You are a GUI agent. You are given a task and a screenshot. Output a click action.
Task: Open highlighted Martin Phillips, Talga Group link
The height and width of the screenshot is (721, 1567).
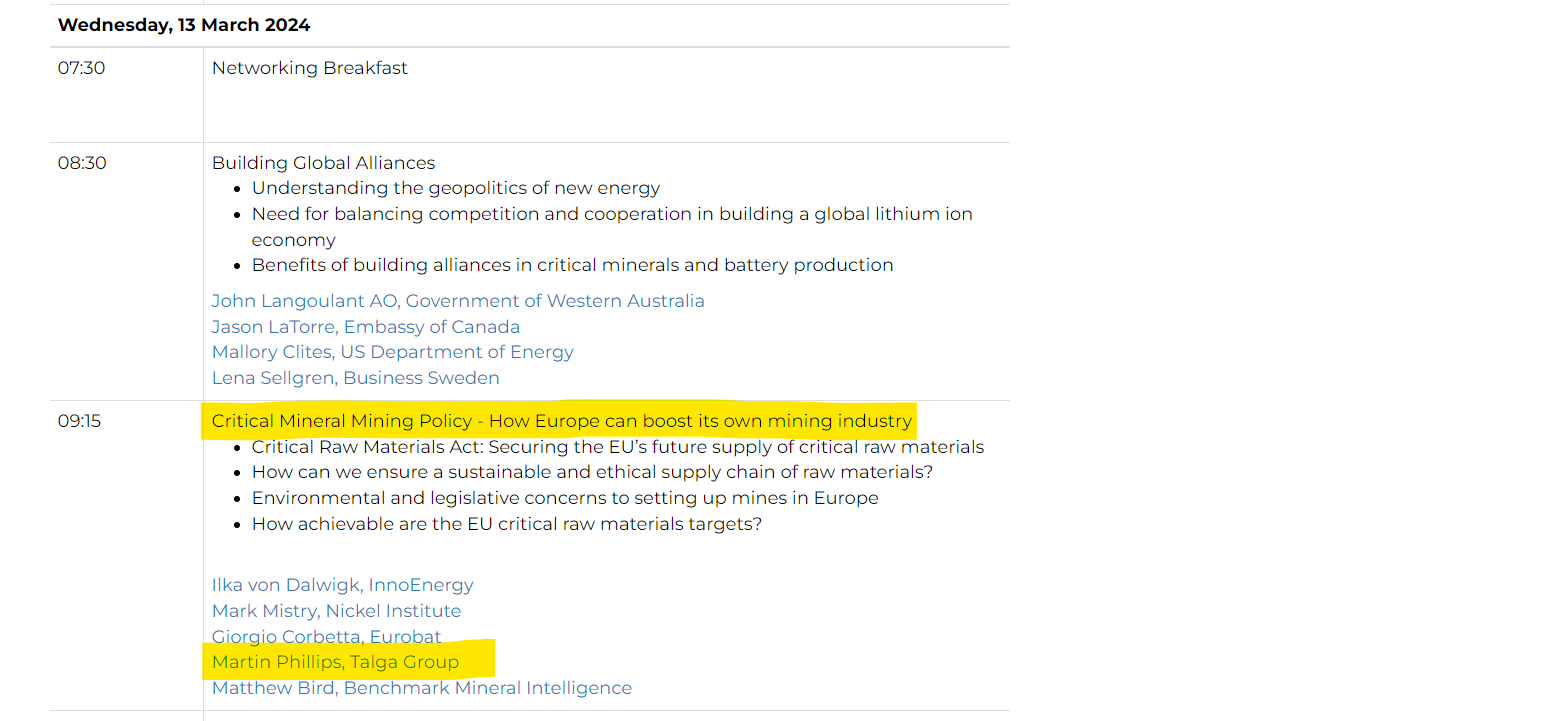335,662
